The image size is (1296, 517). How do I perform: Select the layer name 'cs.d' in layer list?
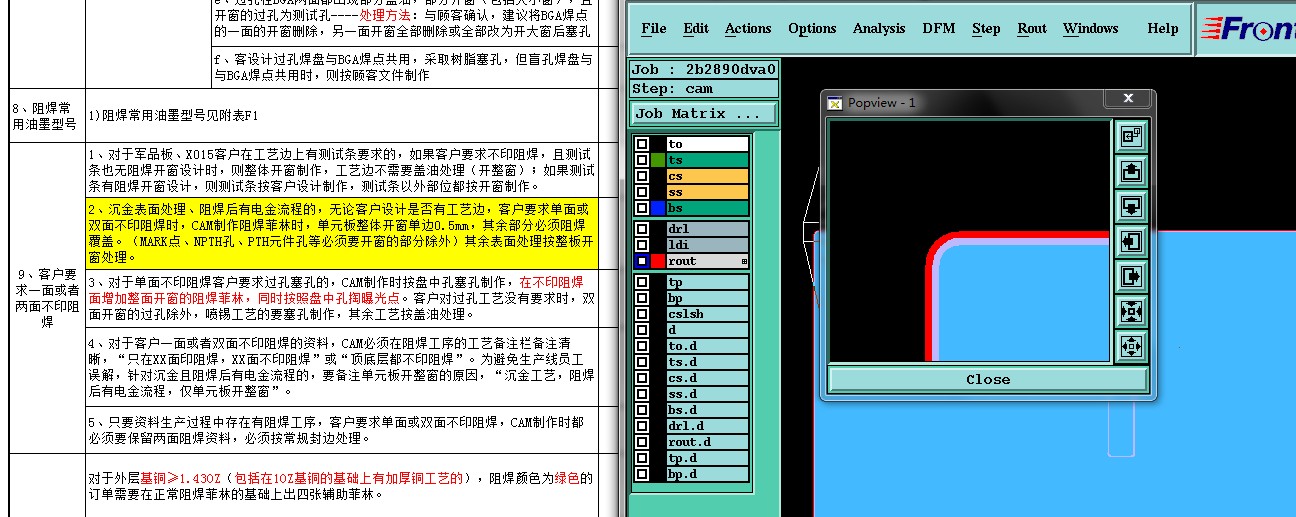pyautogui.click(x=707, y=378)
